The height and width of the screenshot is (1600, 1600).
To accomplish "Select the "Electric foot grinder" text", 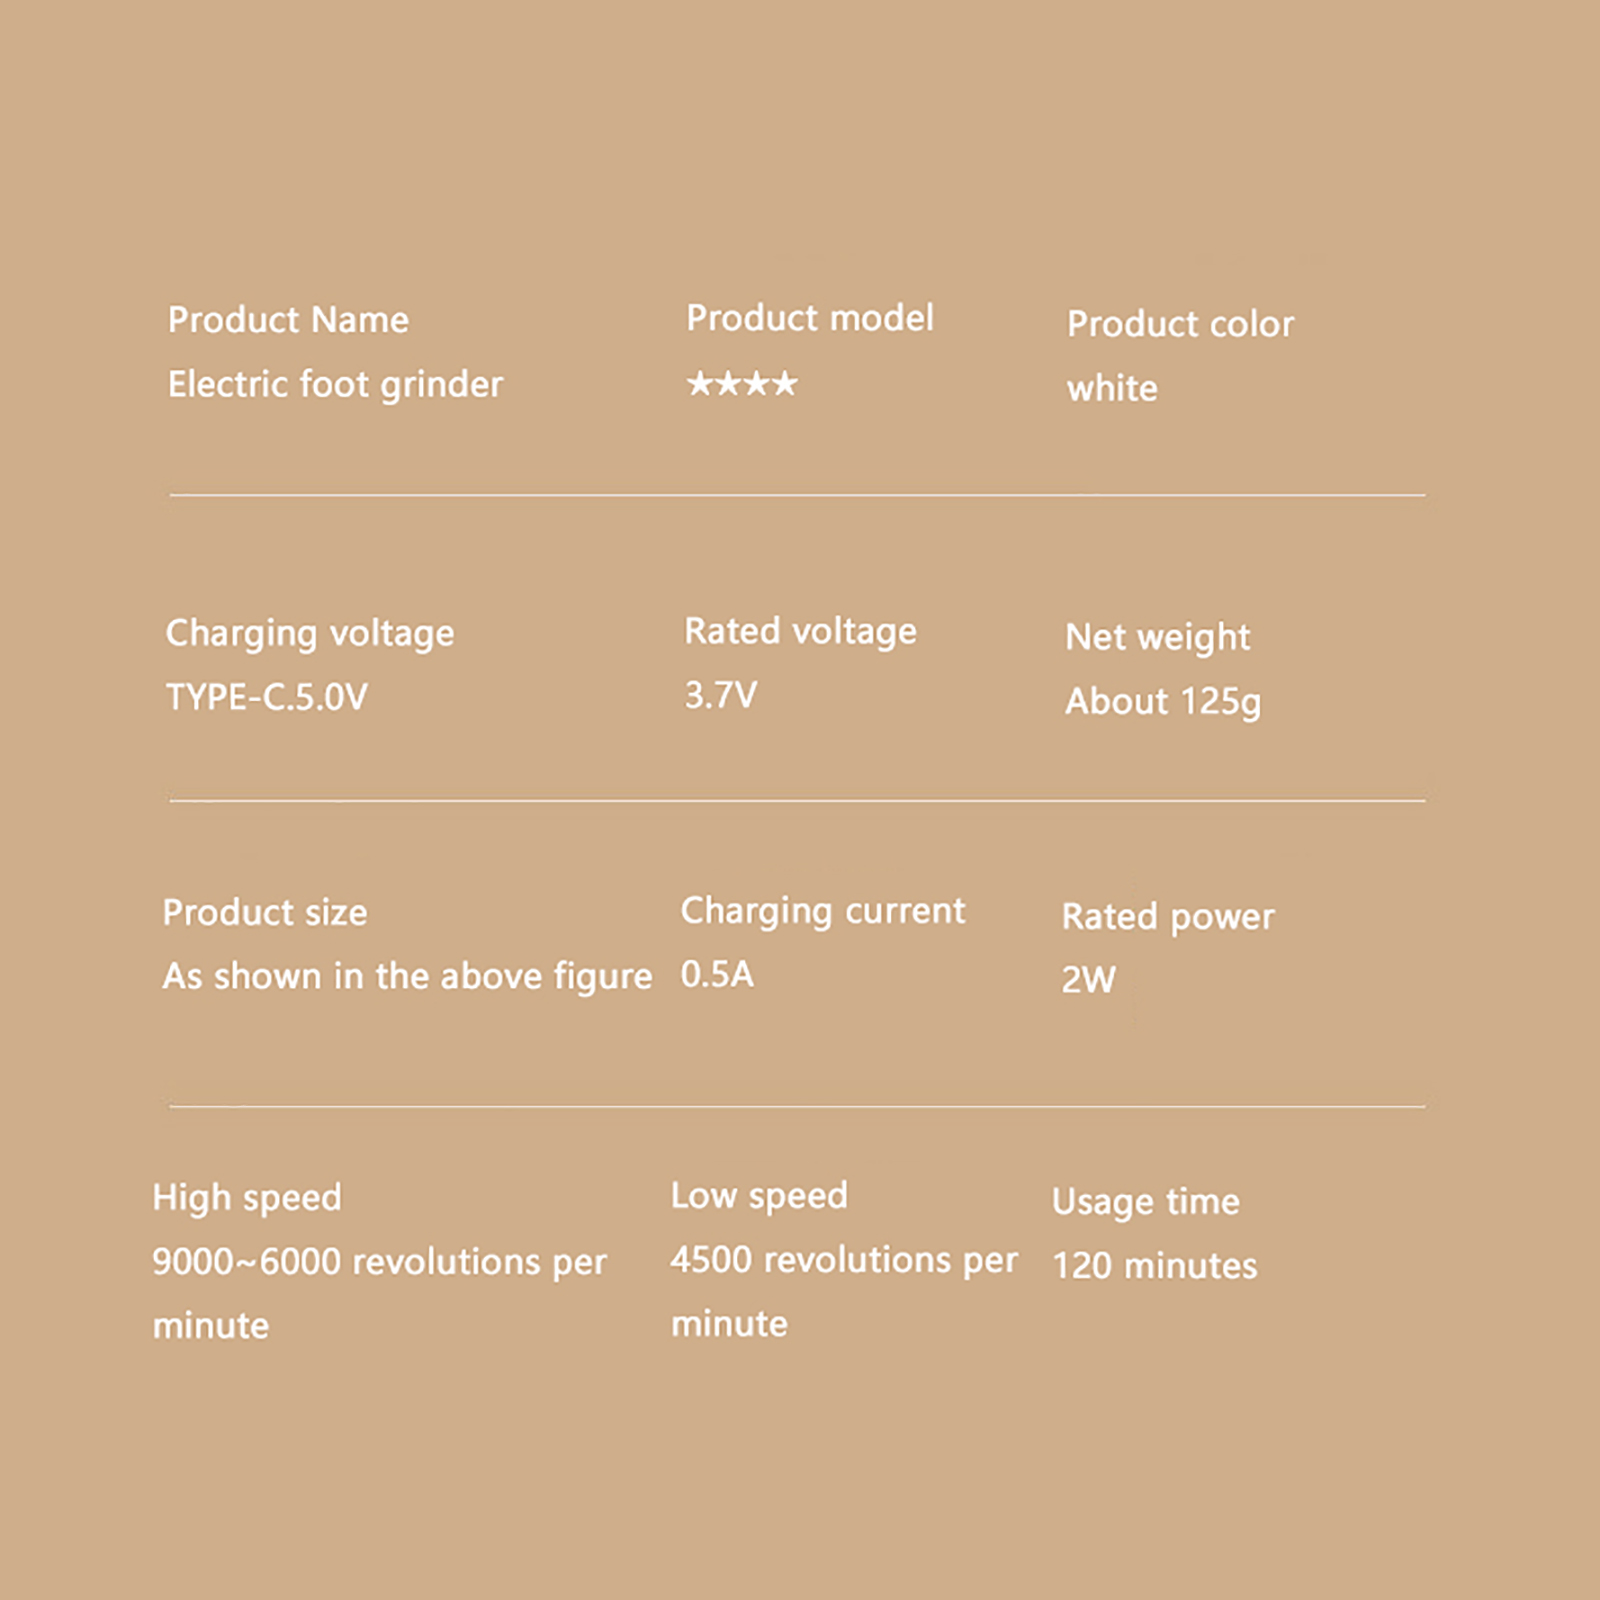I will pyautogui.click(x=335, y=385).
